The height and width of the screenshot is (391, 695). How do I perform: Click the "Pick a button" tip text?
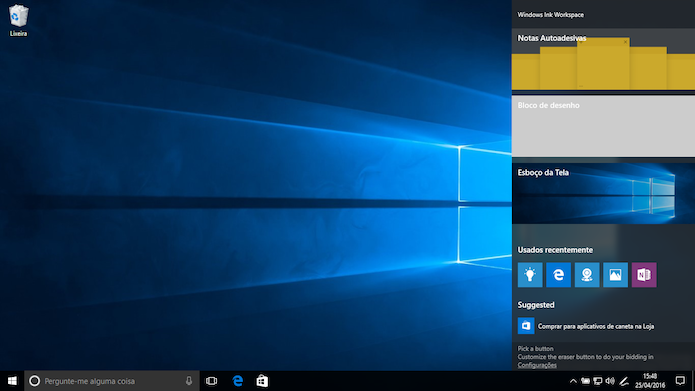[535, 348]
